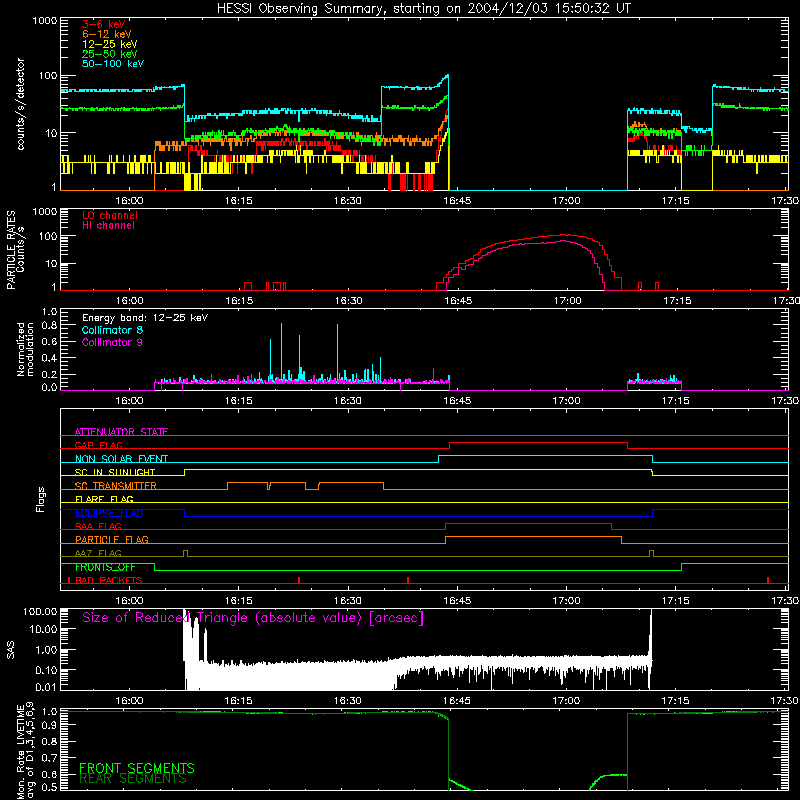Click the SC_IN_SUNLIGHT flag label
This screenshot has width=800, height=800.
coord(115,472)
